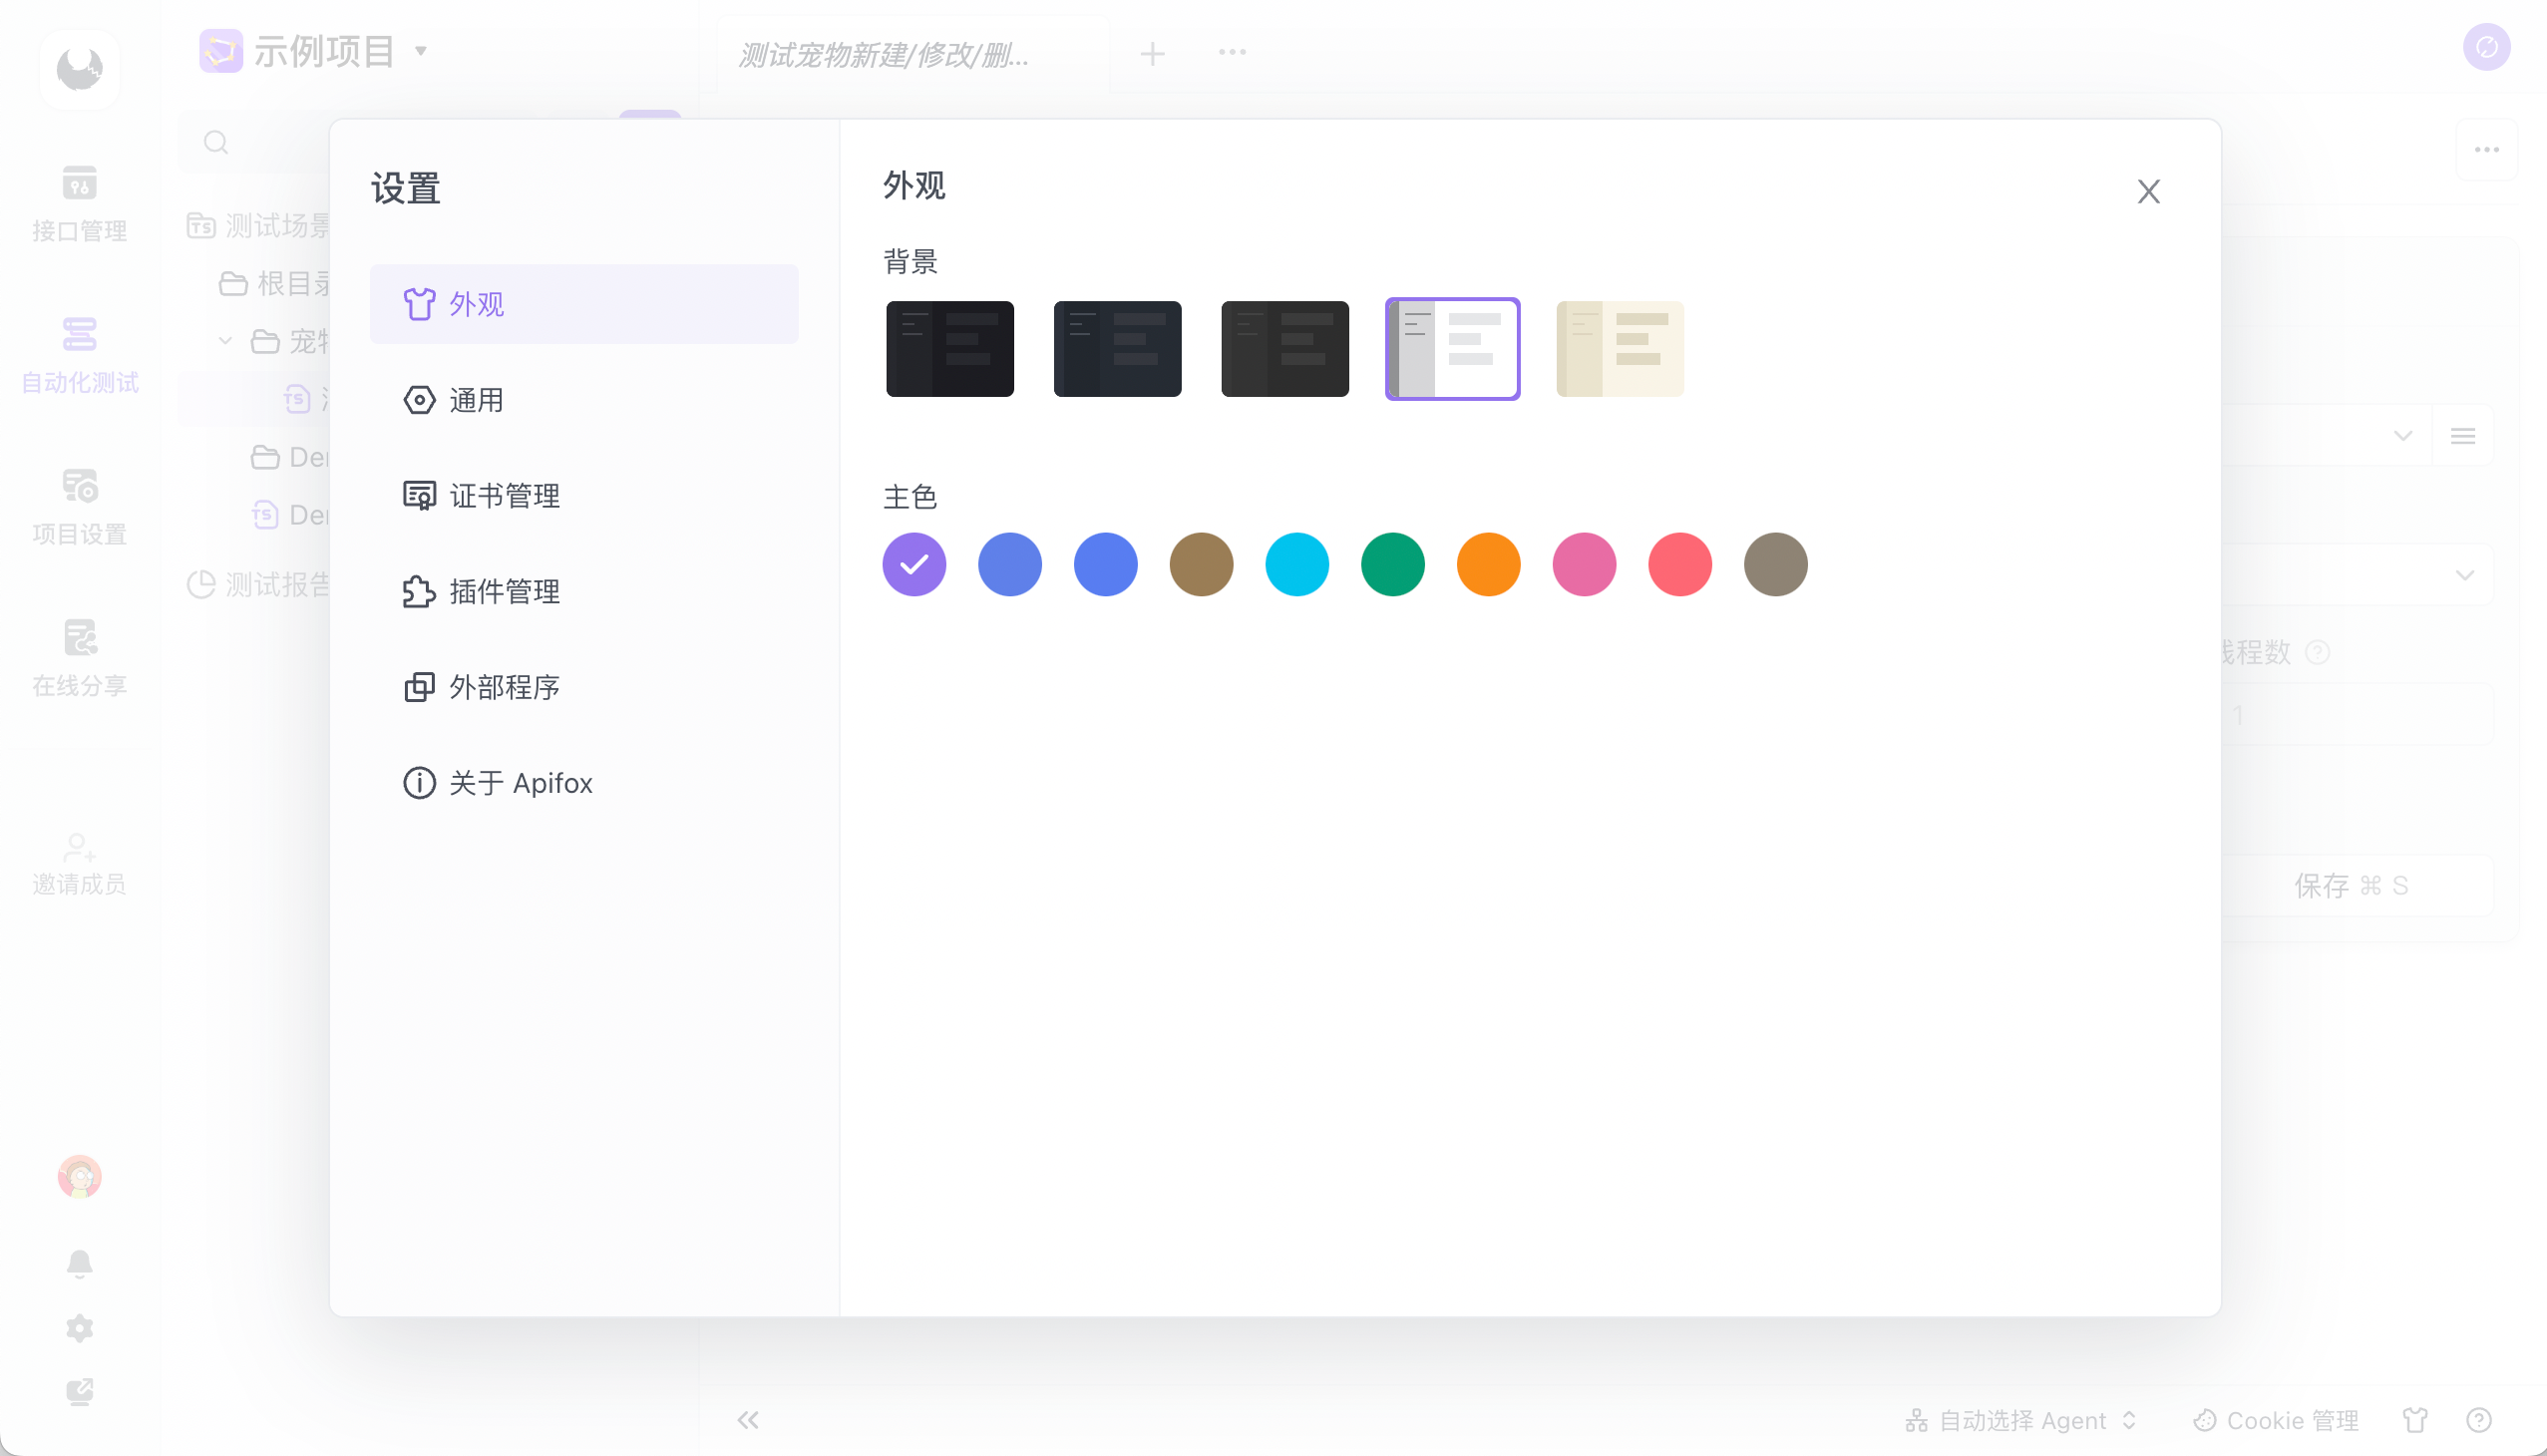The height and width of the screenshot is (1456, 2547).
Task: Open the 自动选择 Agent selector
Action: click(2020, 1420)
